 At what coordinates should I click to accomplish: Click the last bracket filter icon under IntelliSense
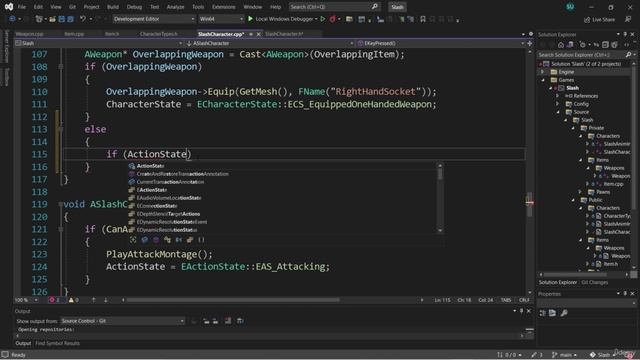coord(201,240)
